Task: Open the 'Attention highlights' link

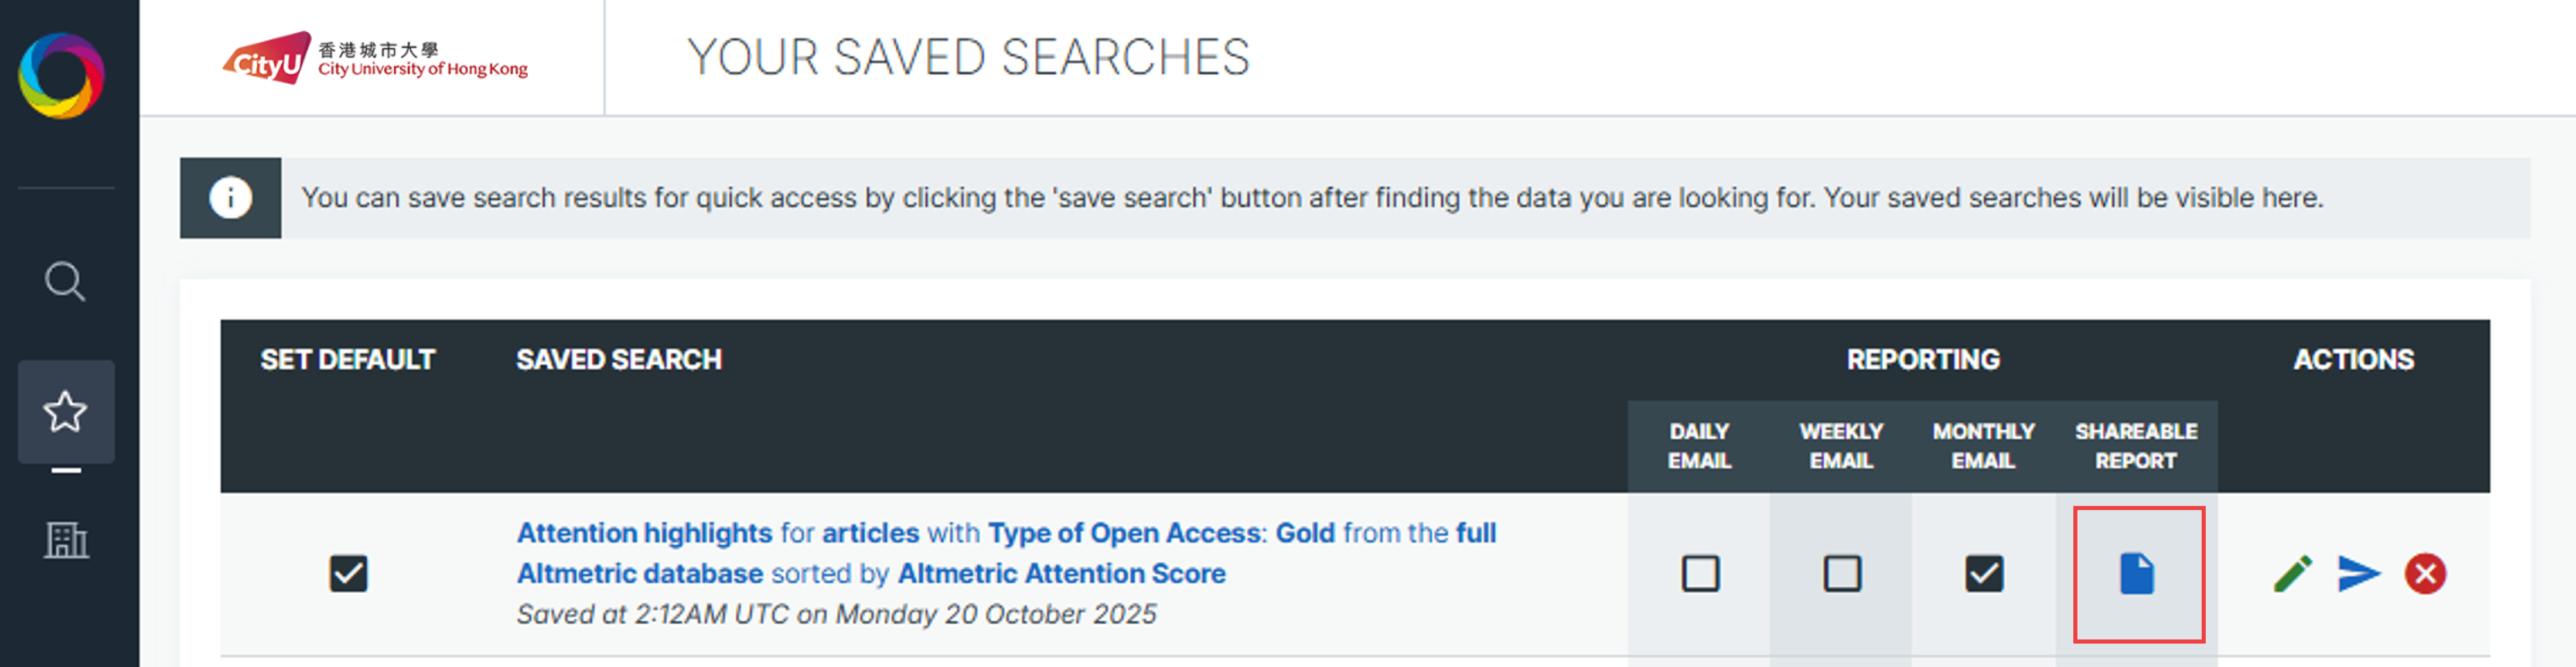Action: coord(644,533)
